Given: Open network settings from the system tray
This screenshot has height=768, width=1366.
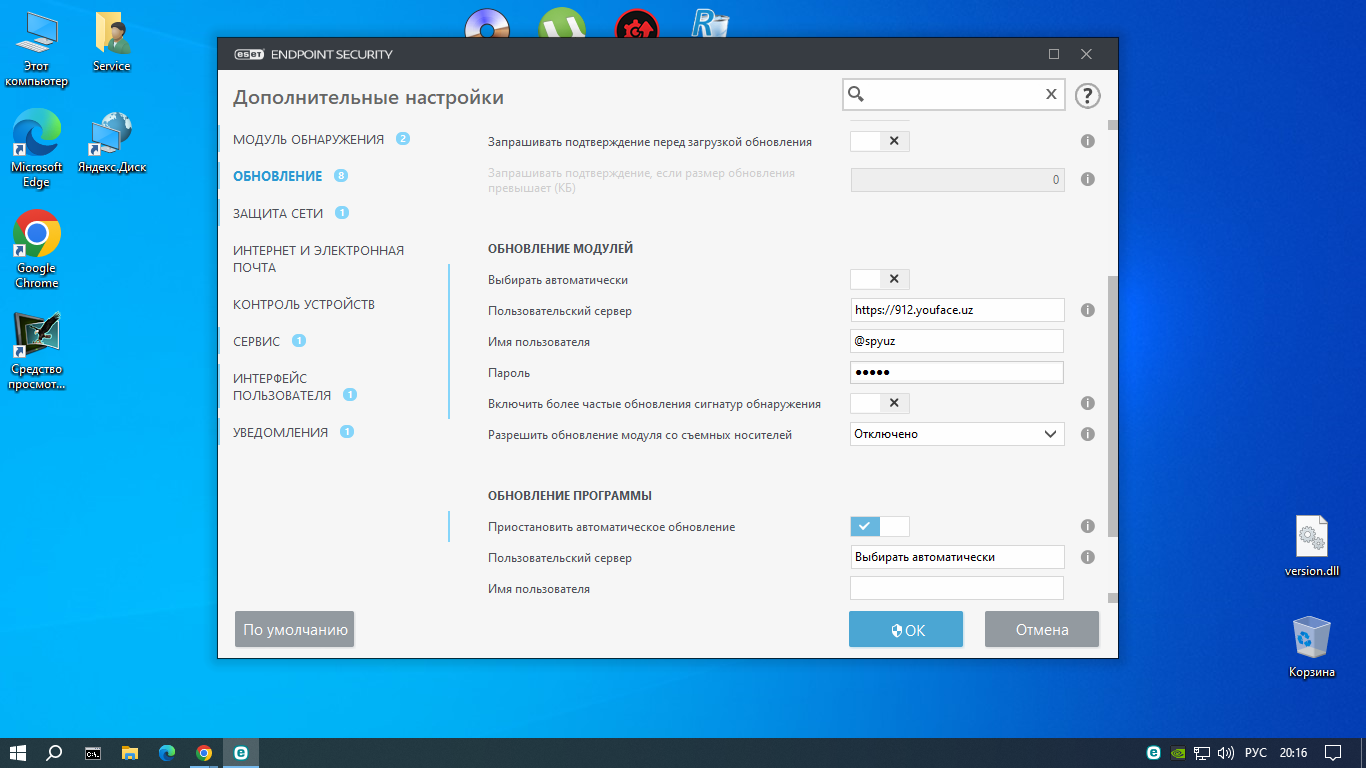Looking at the screenshot, I should [1202, 753].
